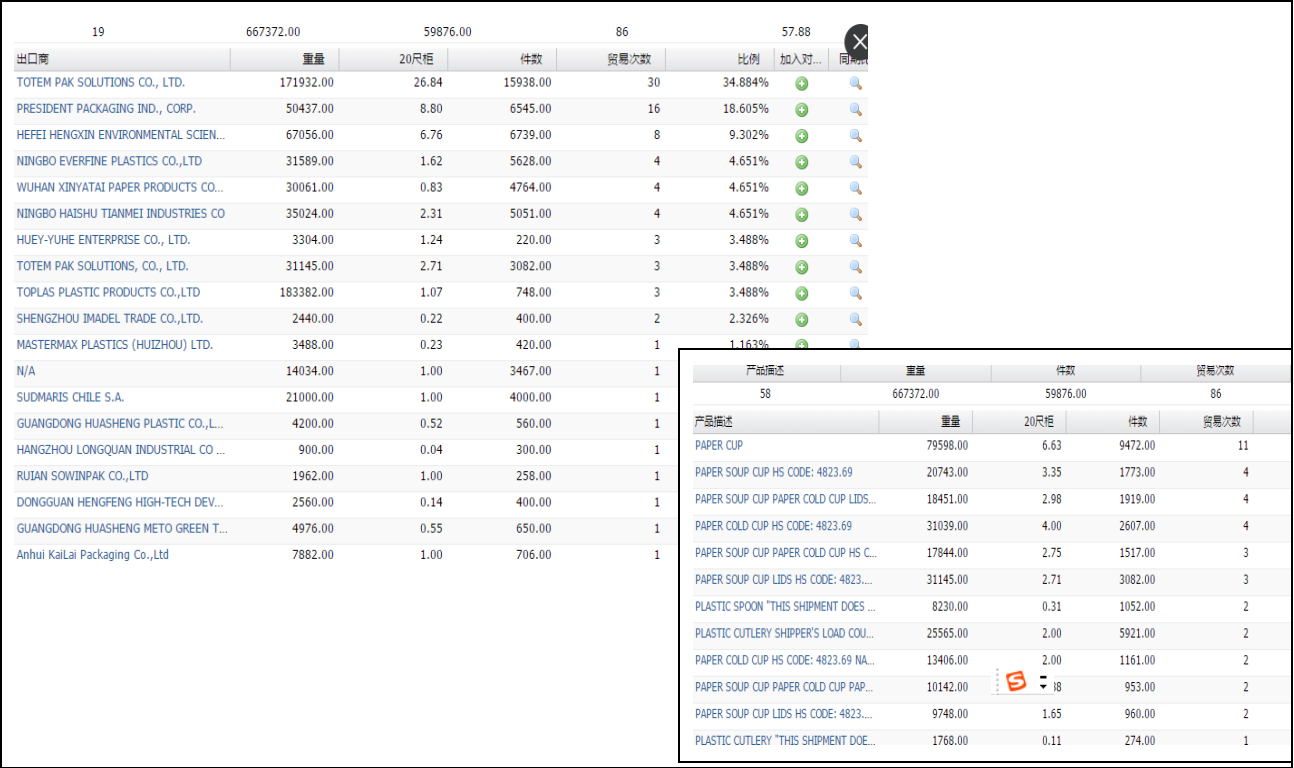Open TOTEM PAK SOLUTIONS CO., LTD. link
This screenshot has height=768, width=1294.
click(x=101, y=83)
